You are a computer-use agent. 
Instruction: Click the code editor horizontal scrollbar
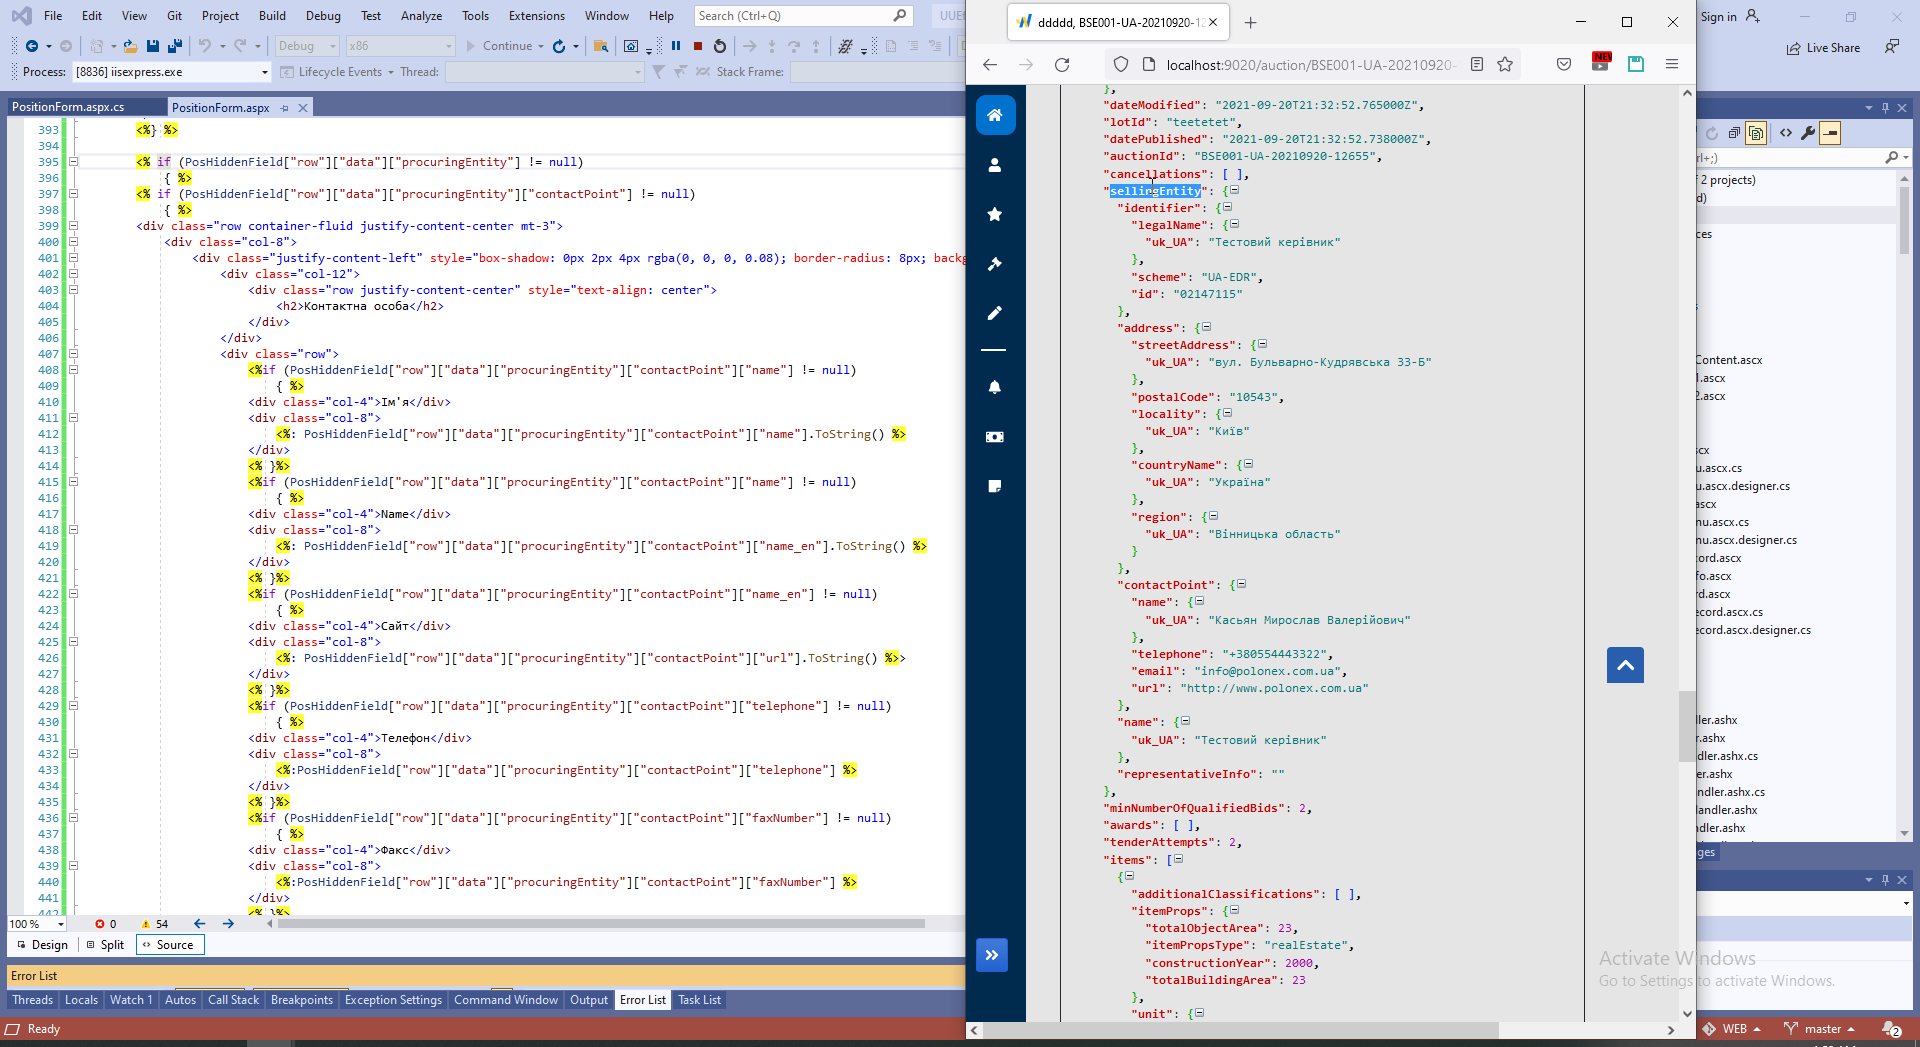click(x=601, y=924)
